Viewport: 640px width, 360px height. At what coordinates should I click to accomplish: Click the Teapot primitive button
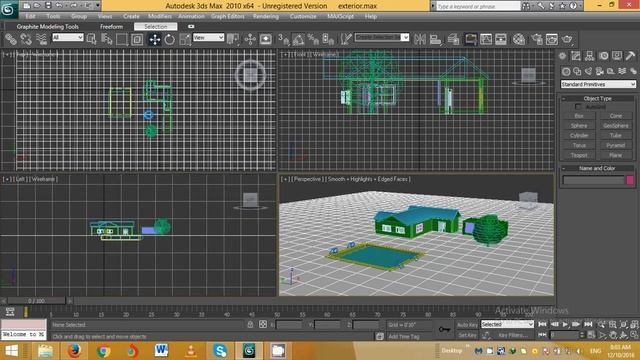[579, 155]
